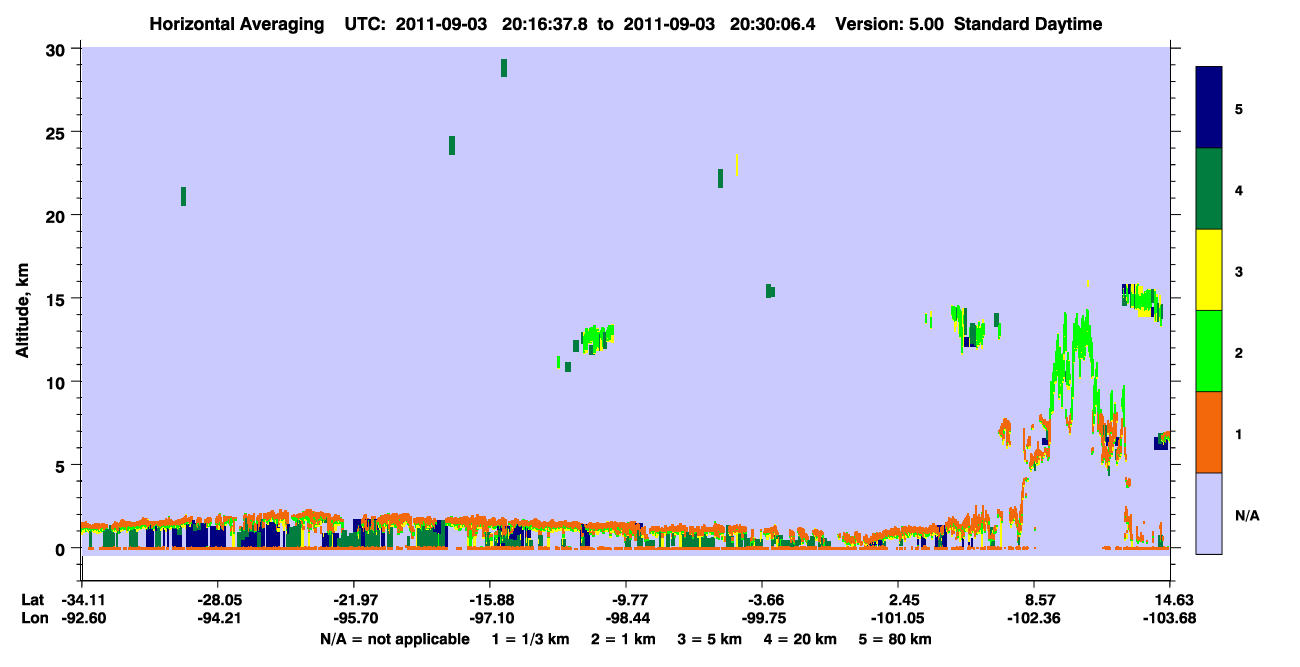Image resolution: width=1300 pixels, height=667 pixels.
Task: Click the 'N/A = not applicable' legend text
Action: tap(395, 639)
